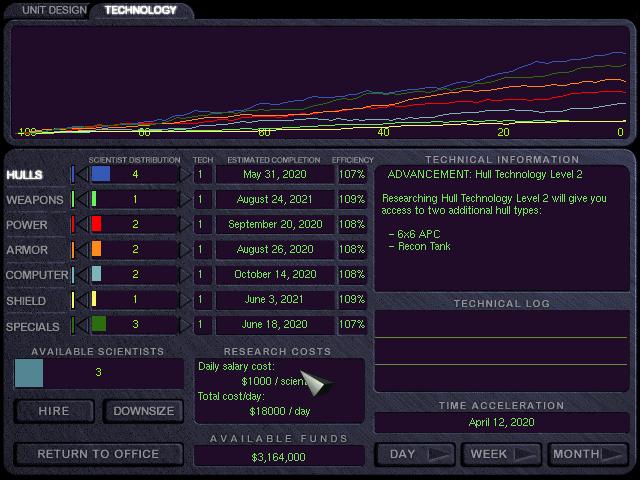Decrease scientists assigned to Hulls
Image resolution: width=640 pixels, height=480 pixels.
(80, 175)
